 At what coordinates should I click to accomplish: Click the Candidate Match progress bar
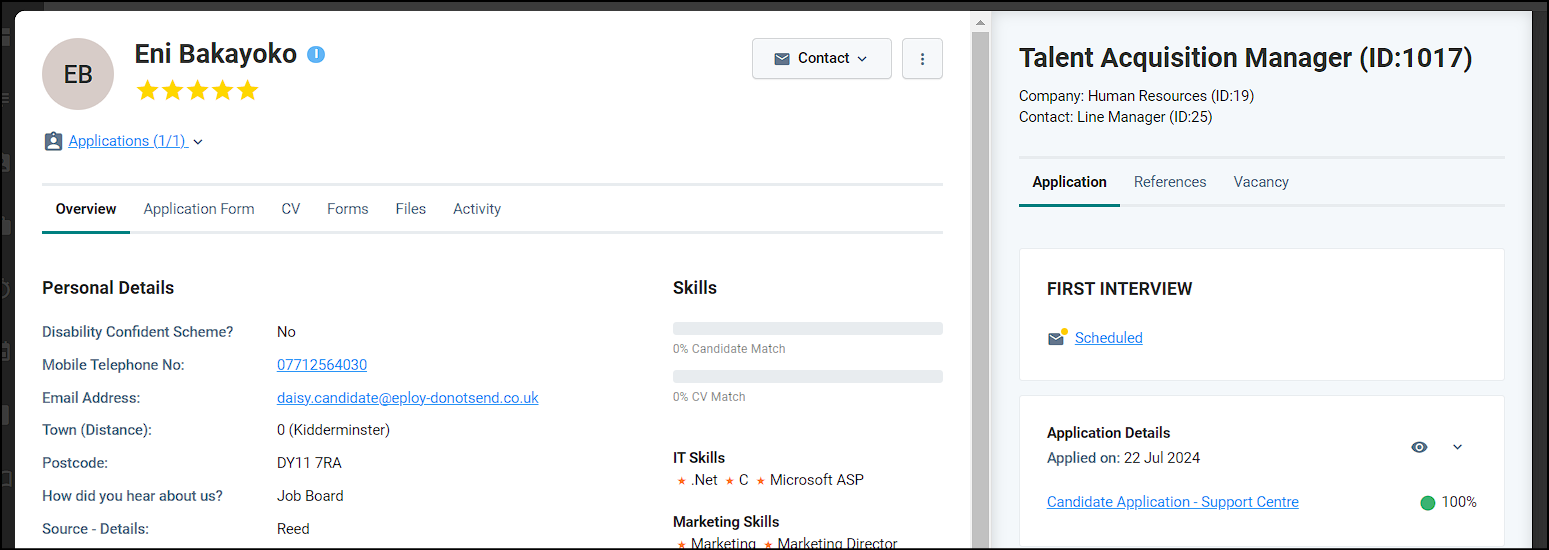click(808, 328)
